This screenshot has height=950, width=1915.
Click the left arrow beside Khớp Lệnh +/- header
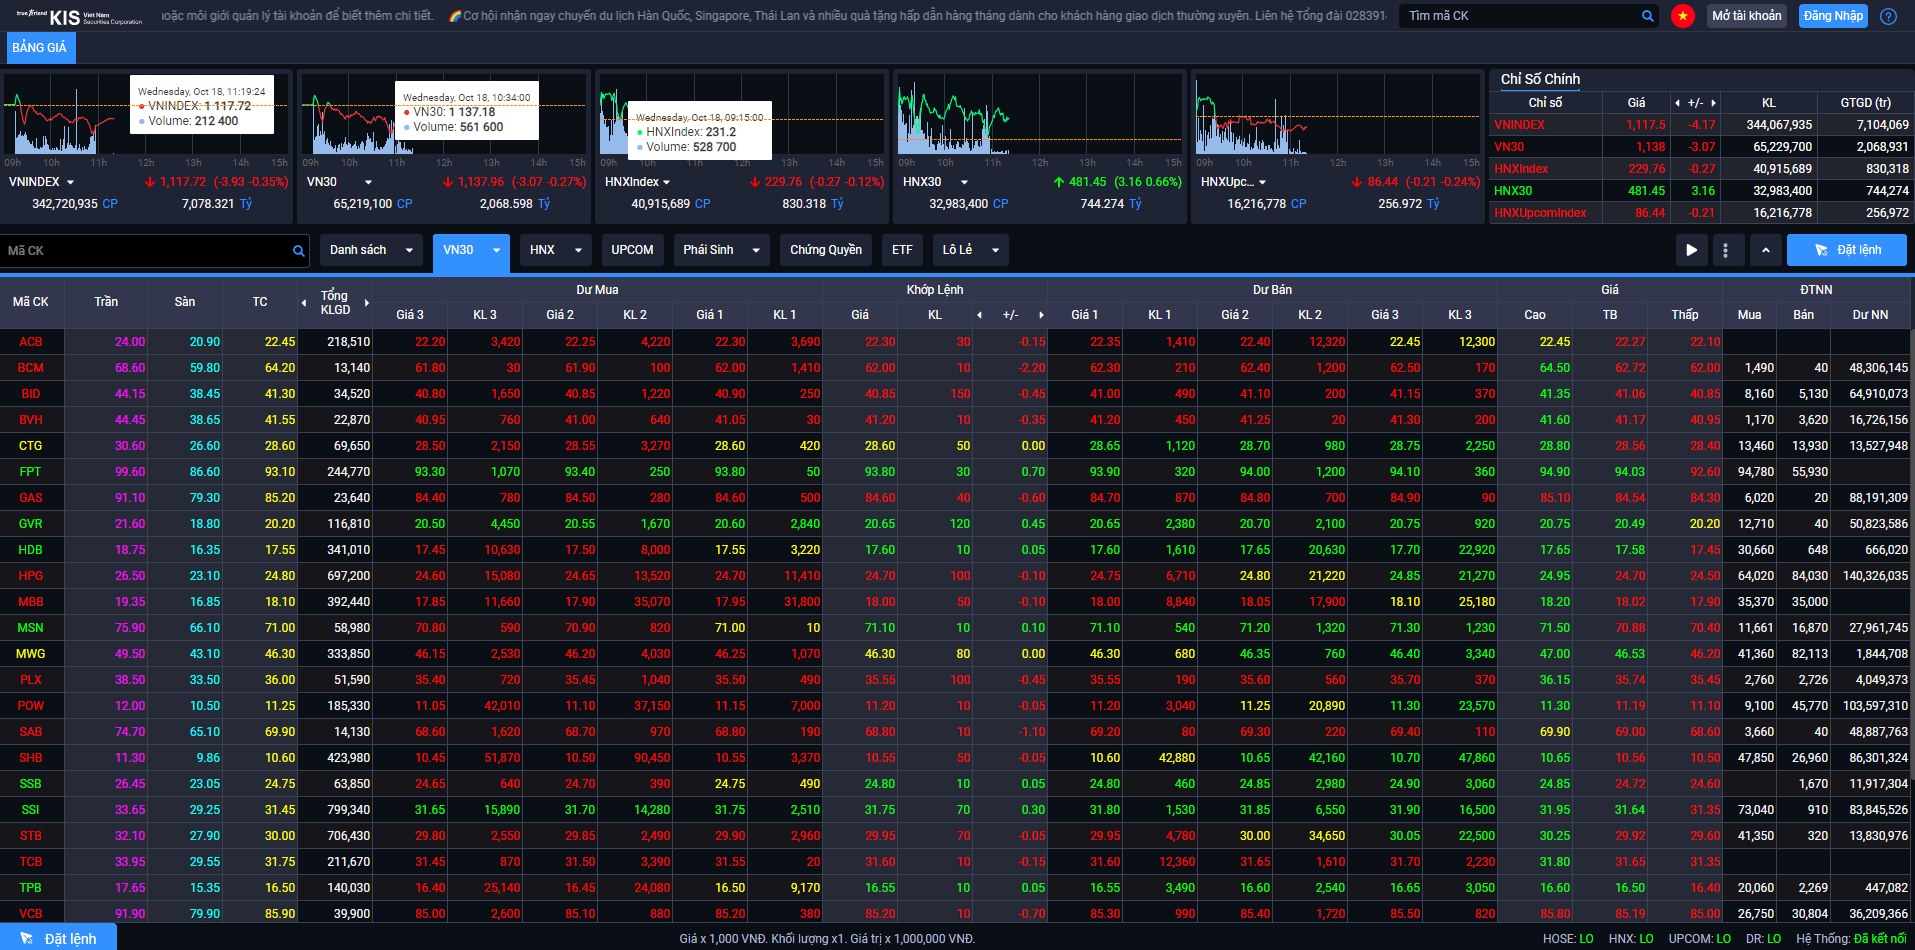(979, 315)
